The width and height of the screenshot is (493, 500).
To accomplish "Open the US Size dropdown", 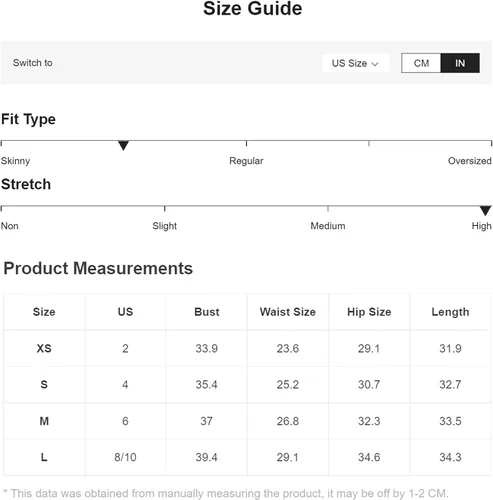I will pos(355,63).
